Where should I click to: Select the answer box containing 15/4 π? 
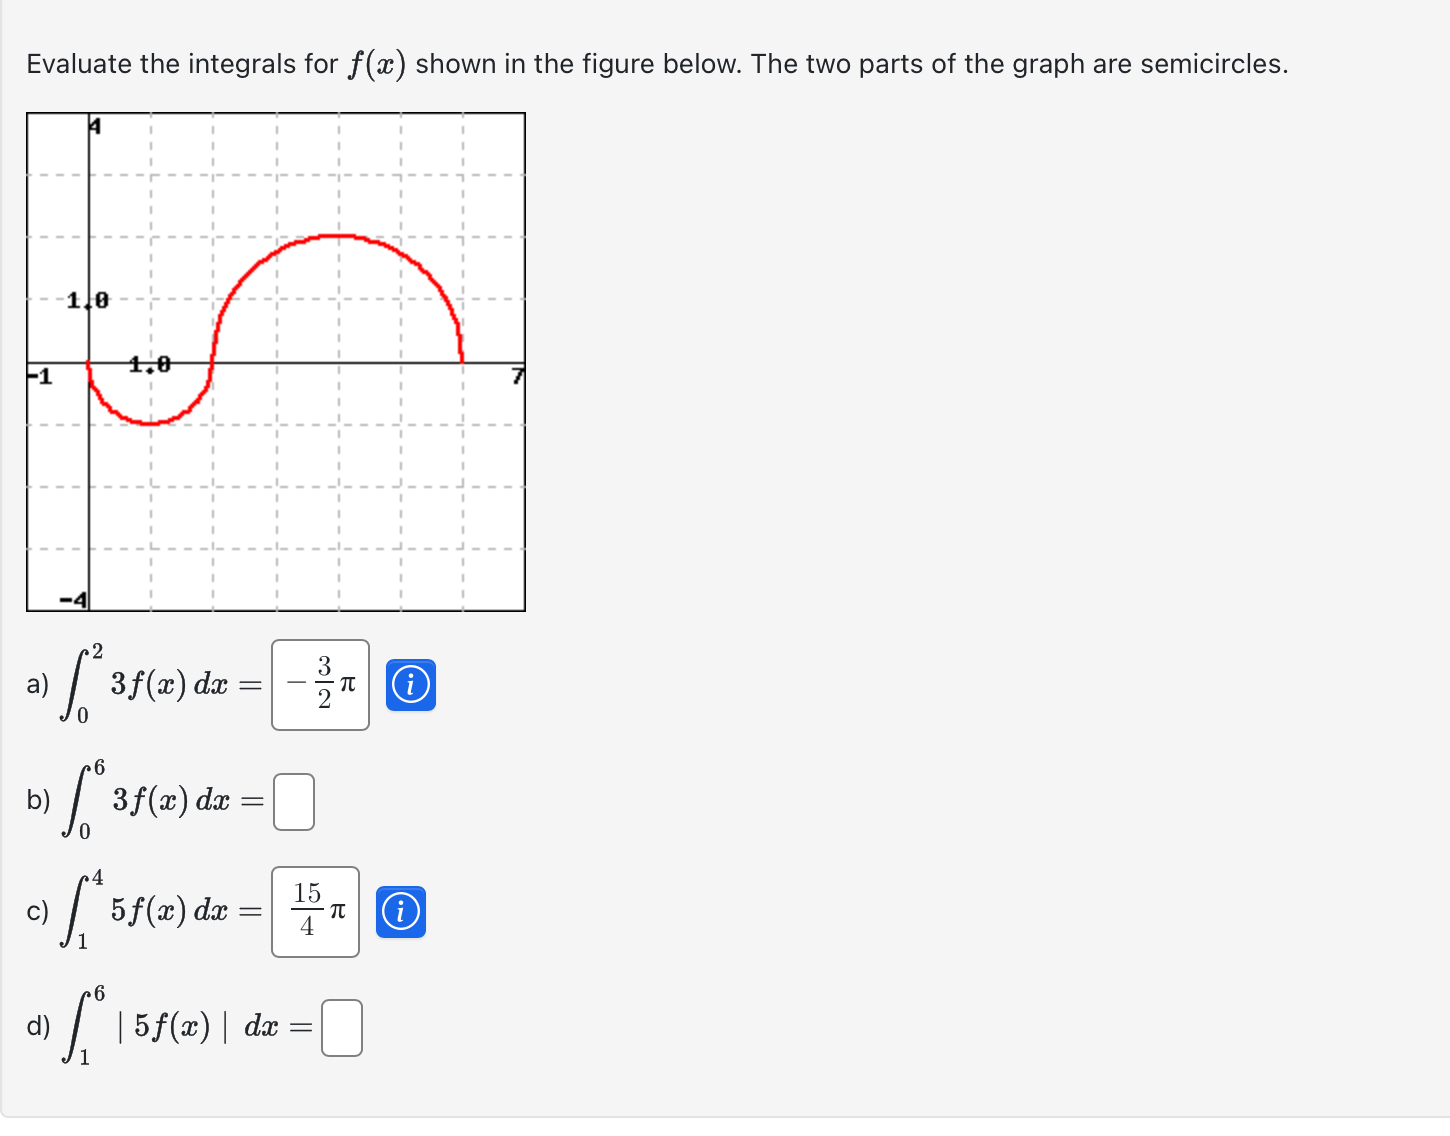[314, 912]
